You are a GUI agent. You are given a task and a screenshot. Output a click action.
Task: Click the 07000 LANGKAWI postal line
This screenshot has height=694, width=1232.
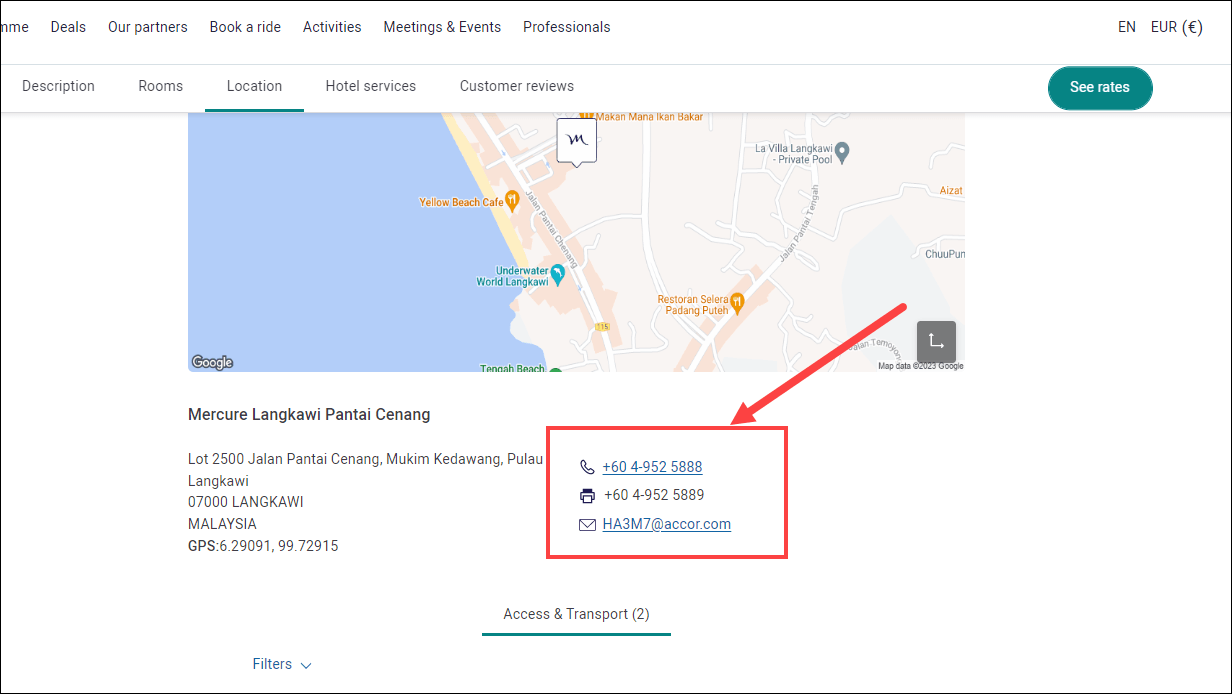[x=246, y=502]
